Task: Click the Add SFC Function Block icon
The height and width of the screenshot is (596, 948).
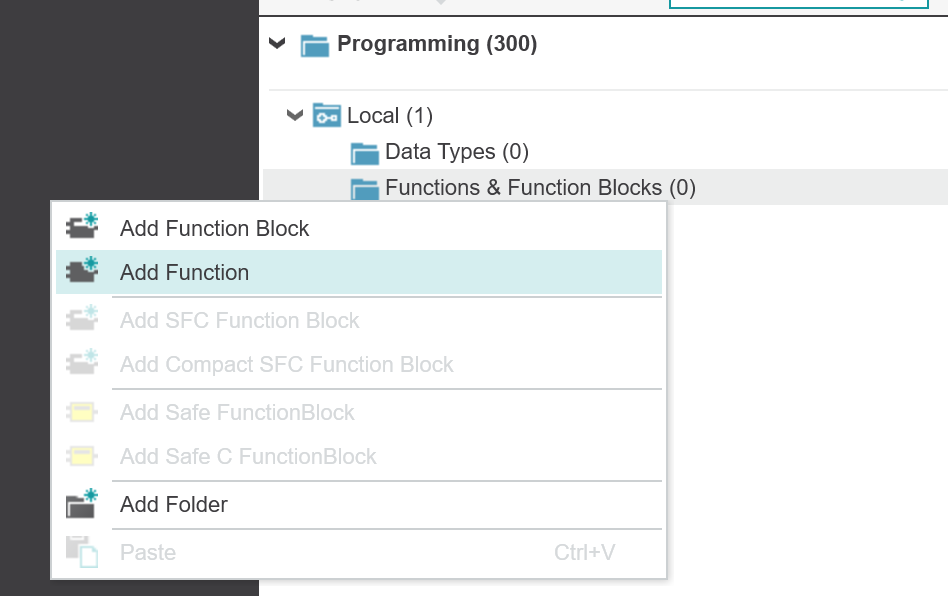Action: click(82, 318)
